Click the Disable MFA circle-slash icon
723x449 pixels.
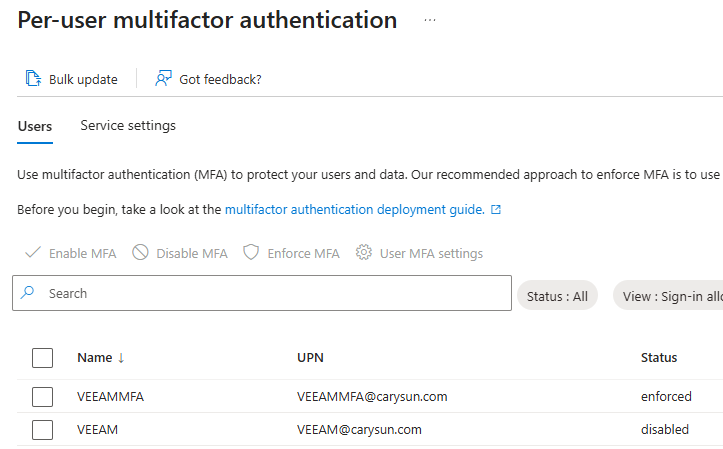point(140,253)
